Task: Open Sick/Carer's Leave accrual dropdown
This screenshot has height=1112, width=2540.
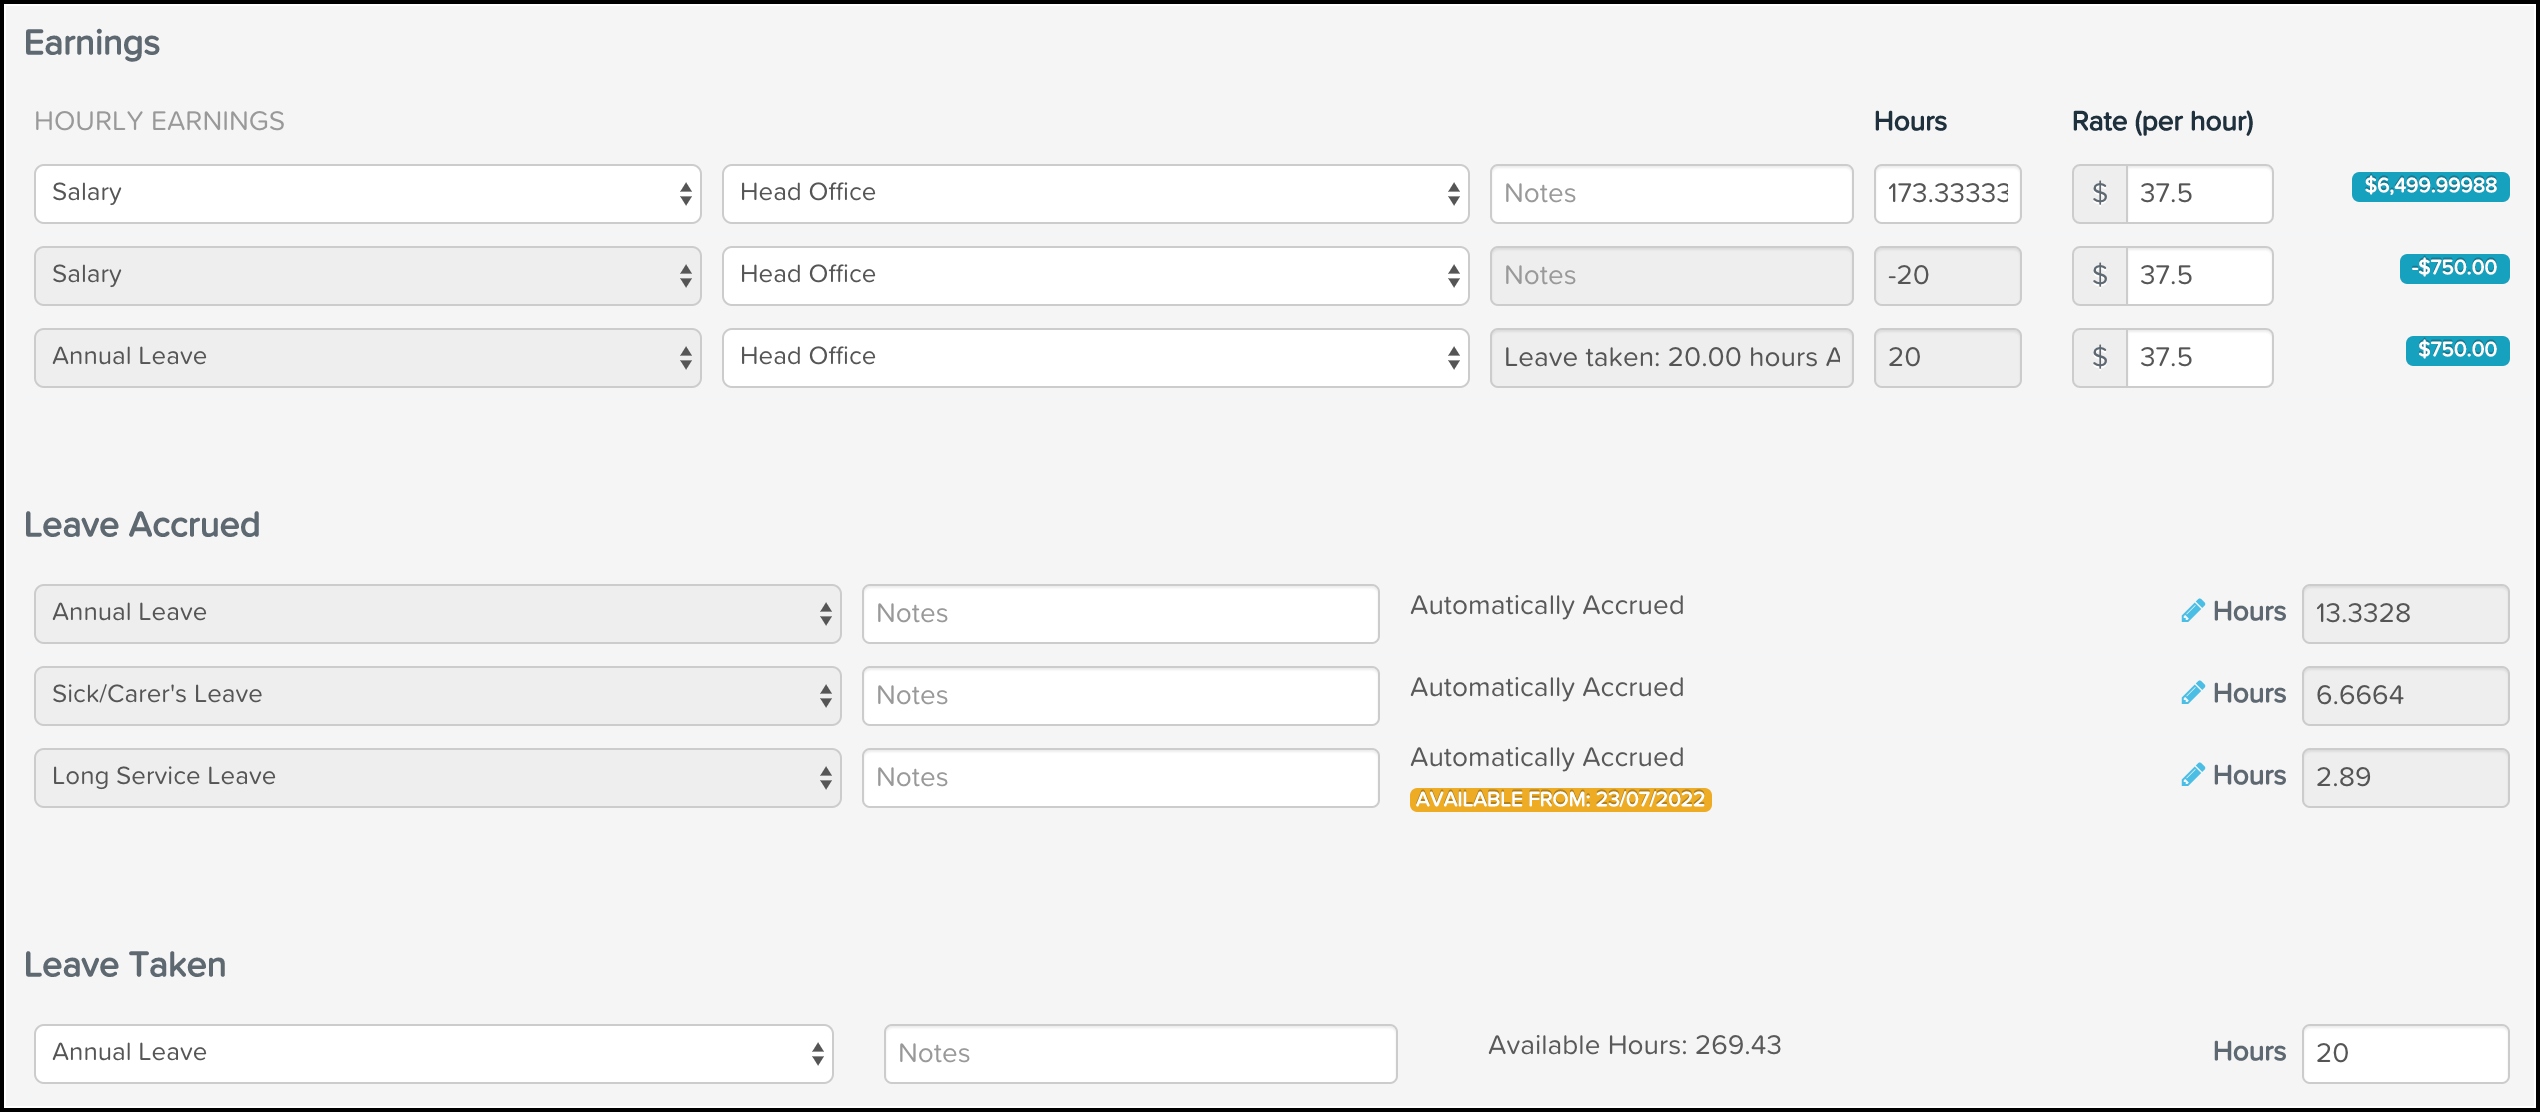Action: (437, 695)
